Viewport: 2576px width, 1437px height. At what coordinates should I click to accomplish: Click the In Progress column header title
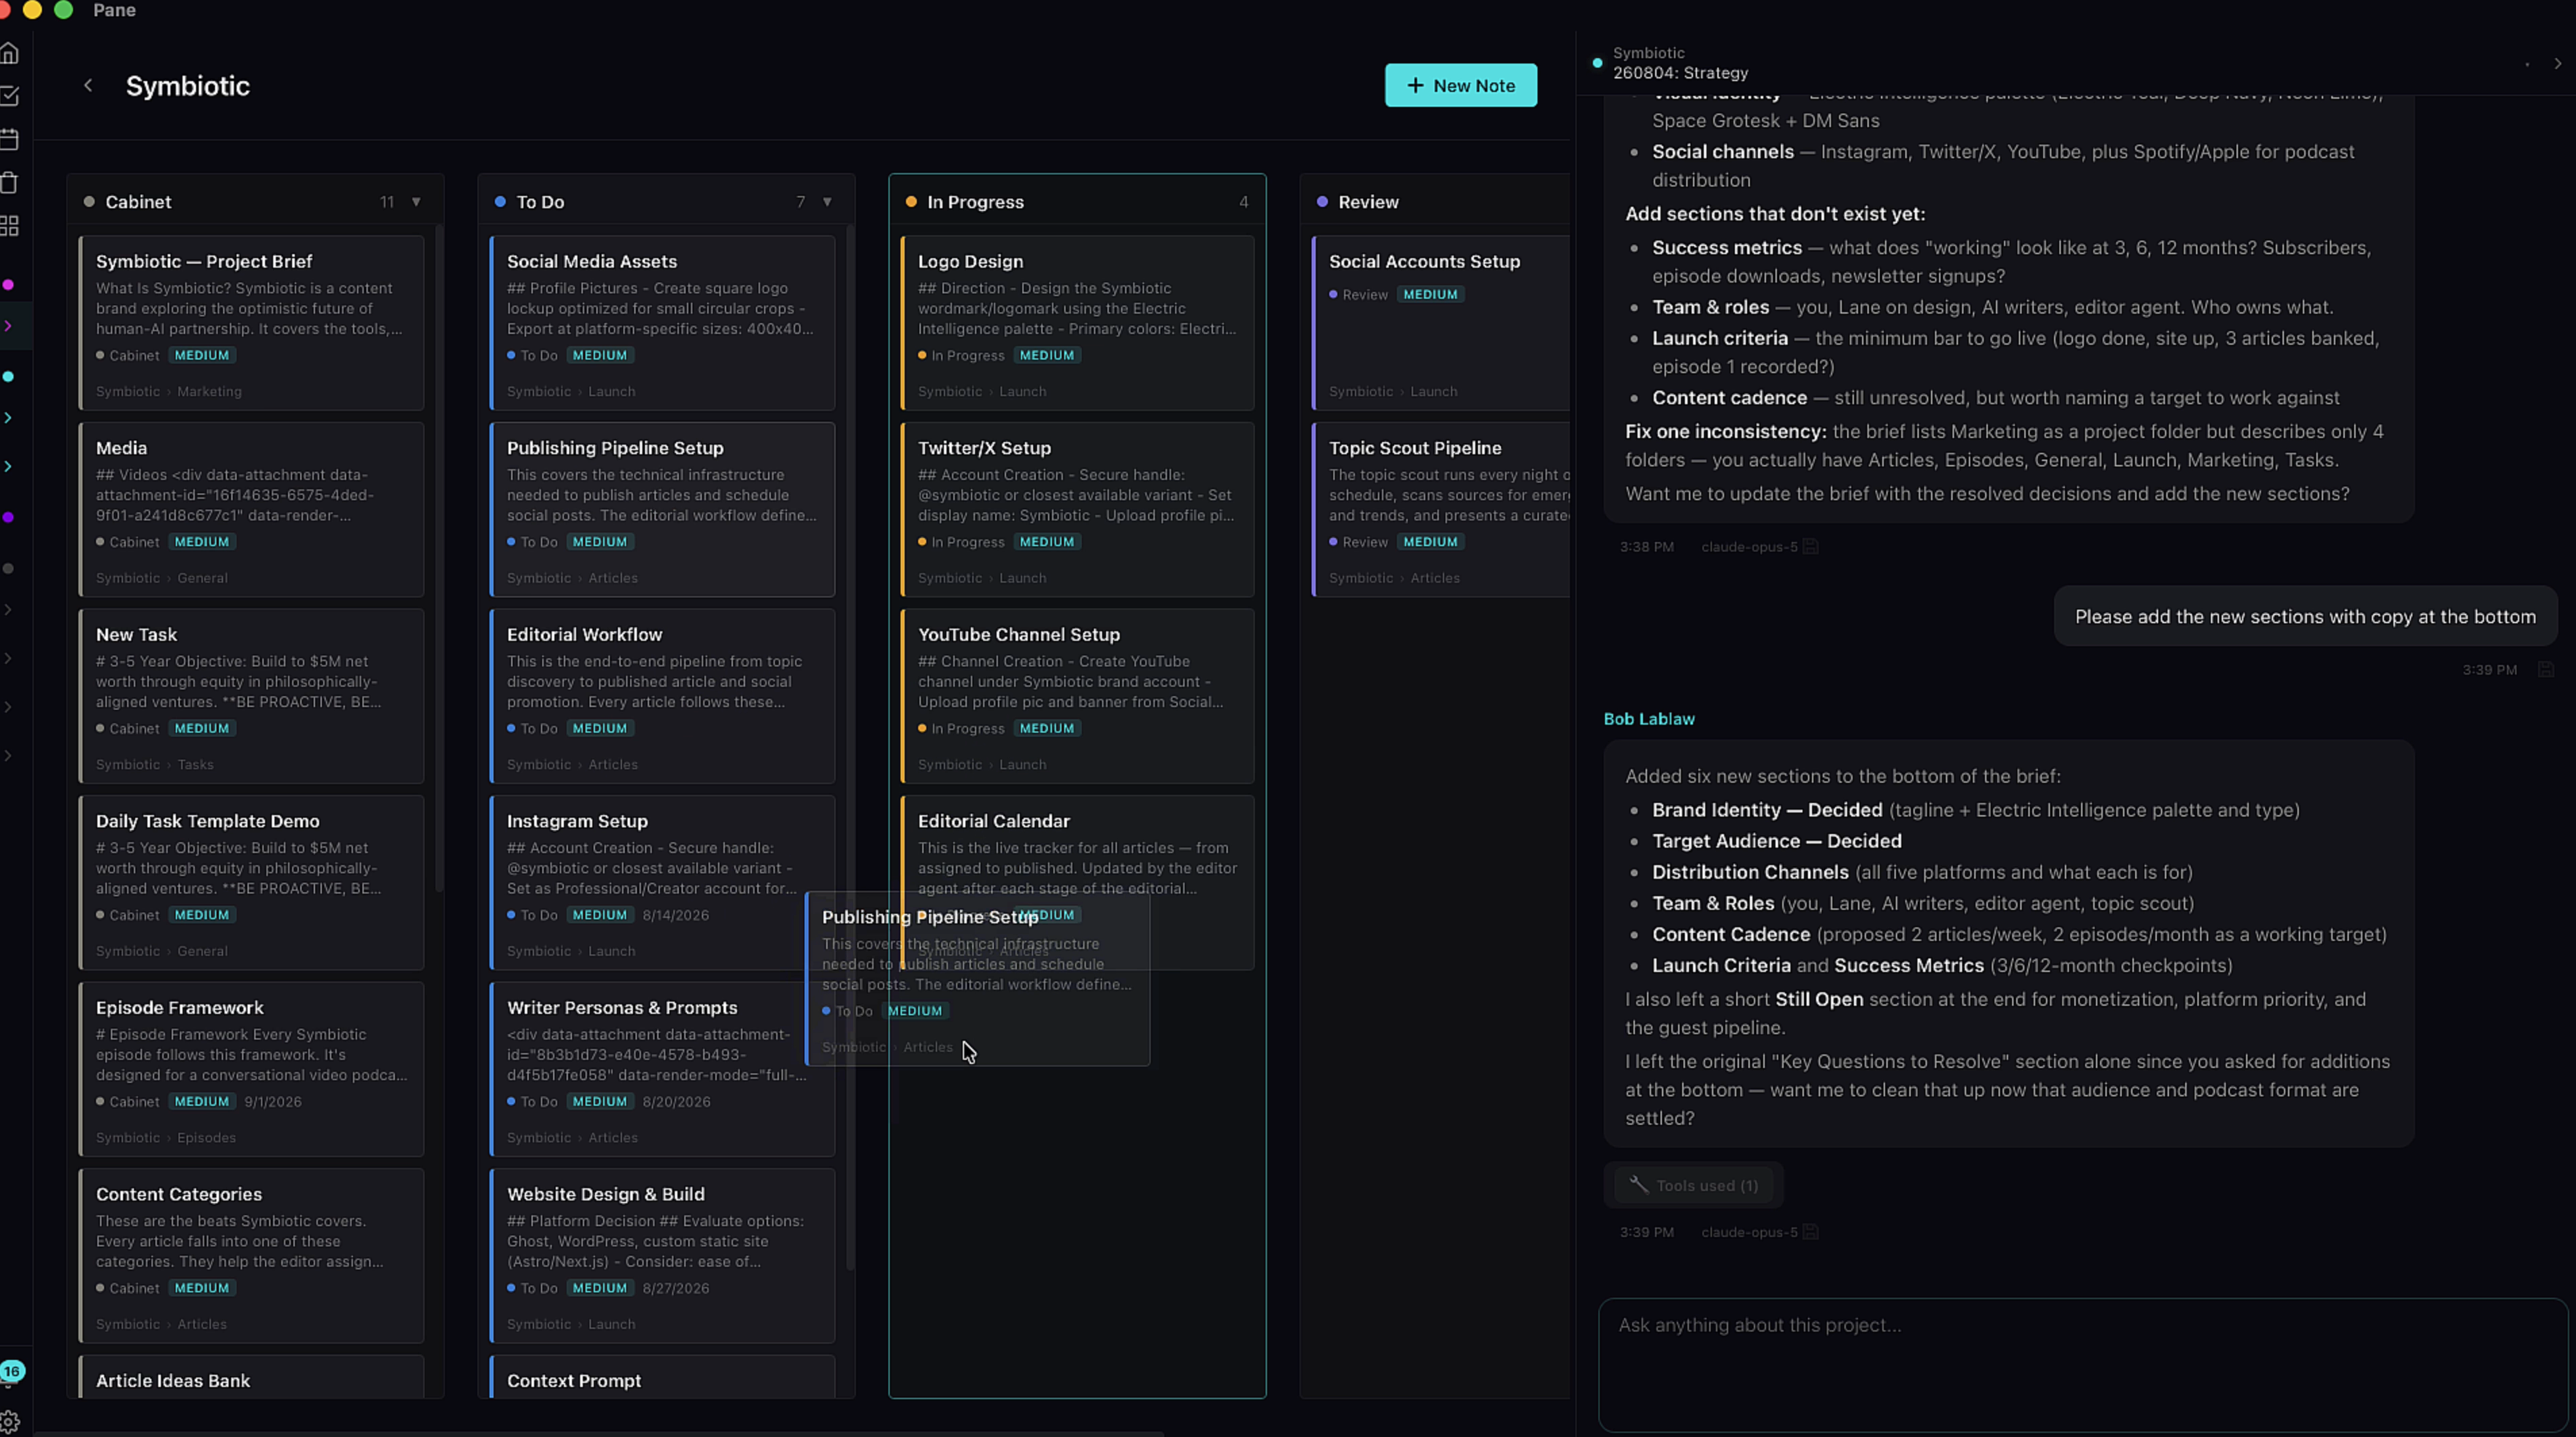(975, 202)
